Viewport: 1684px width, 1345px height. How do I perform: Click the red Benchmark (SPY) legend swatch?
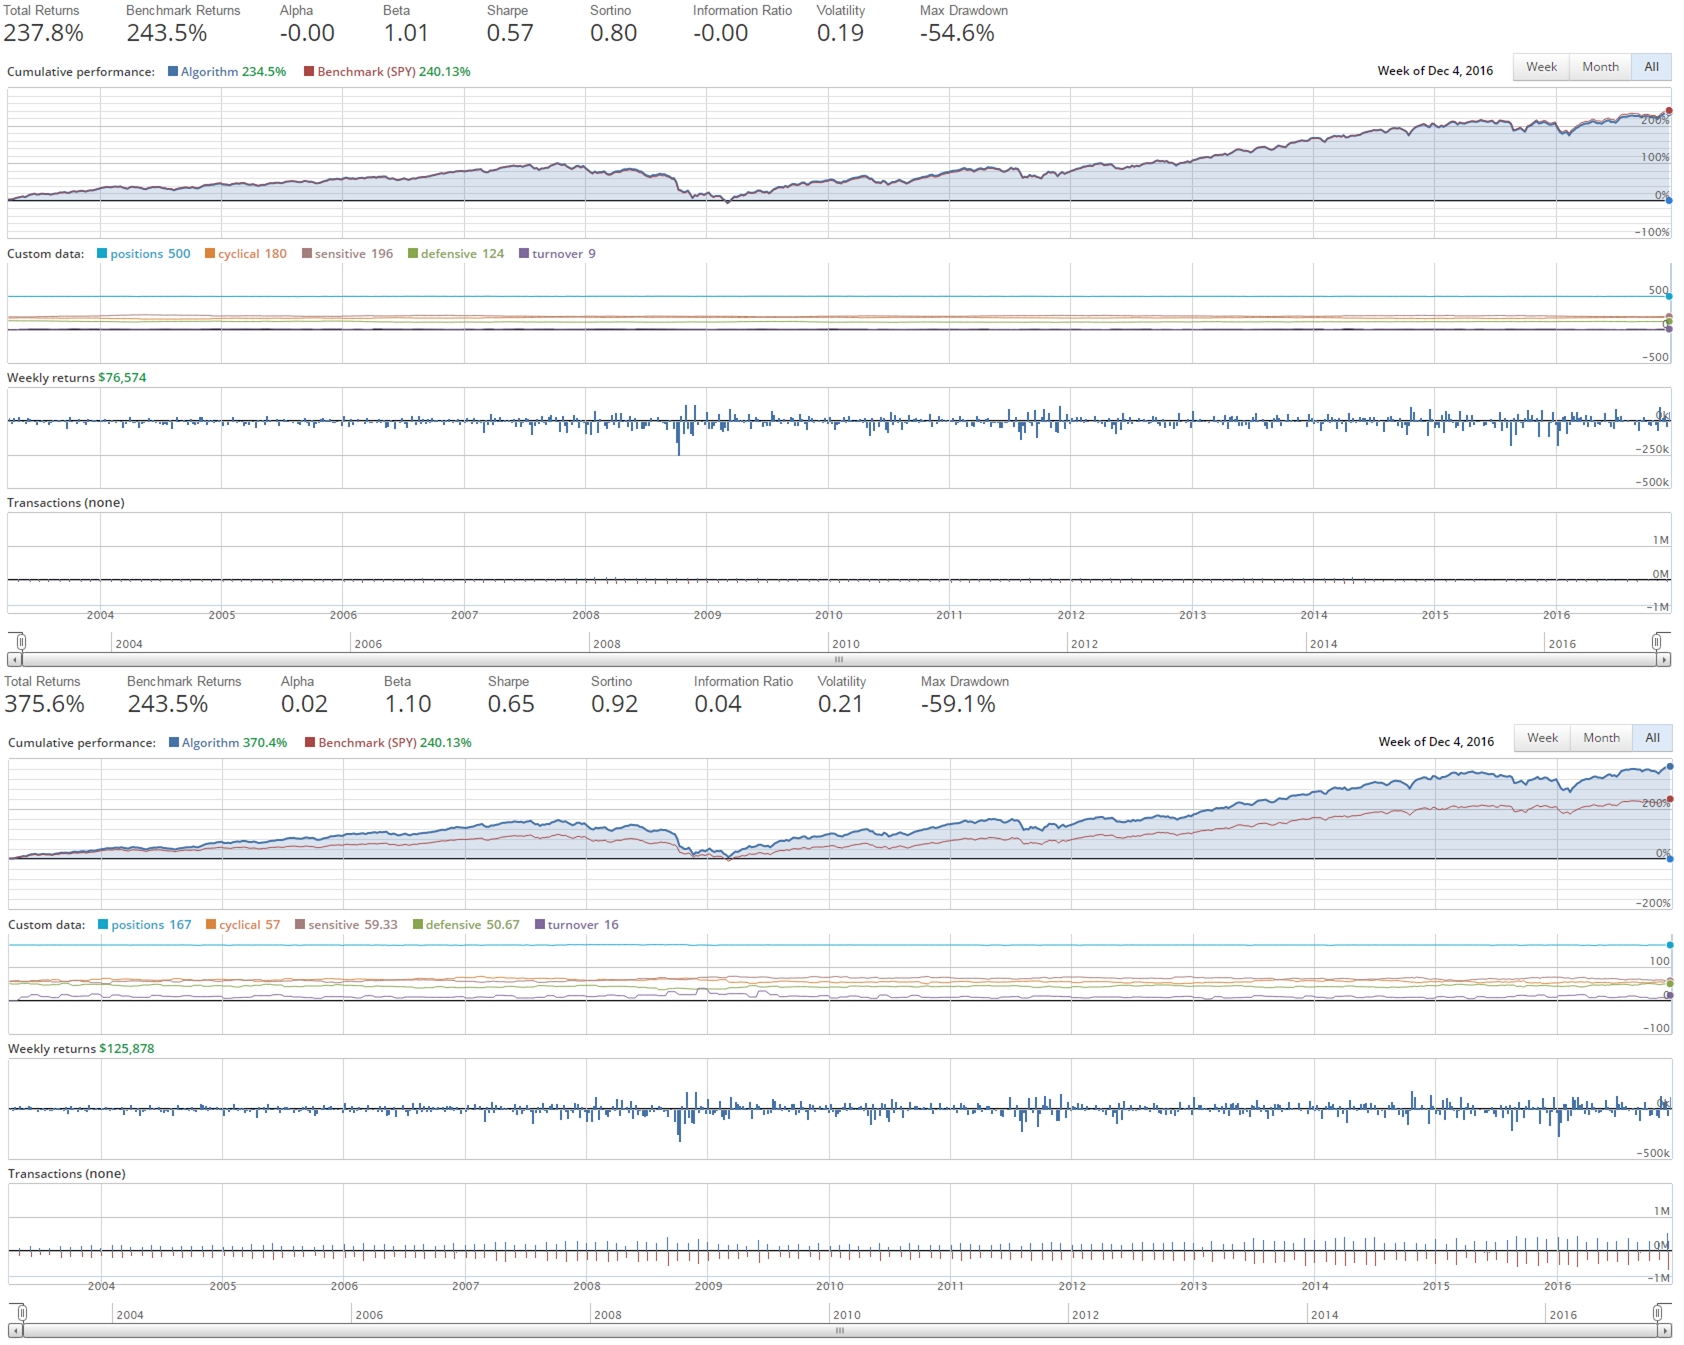click(x=309, y=71)
